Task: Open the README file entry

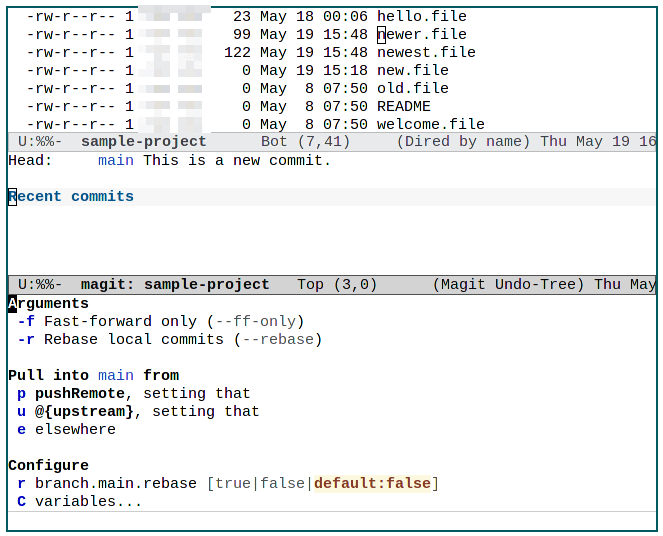Action: point(403,106)
